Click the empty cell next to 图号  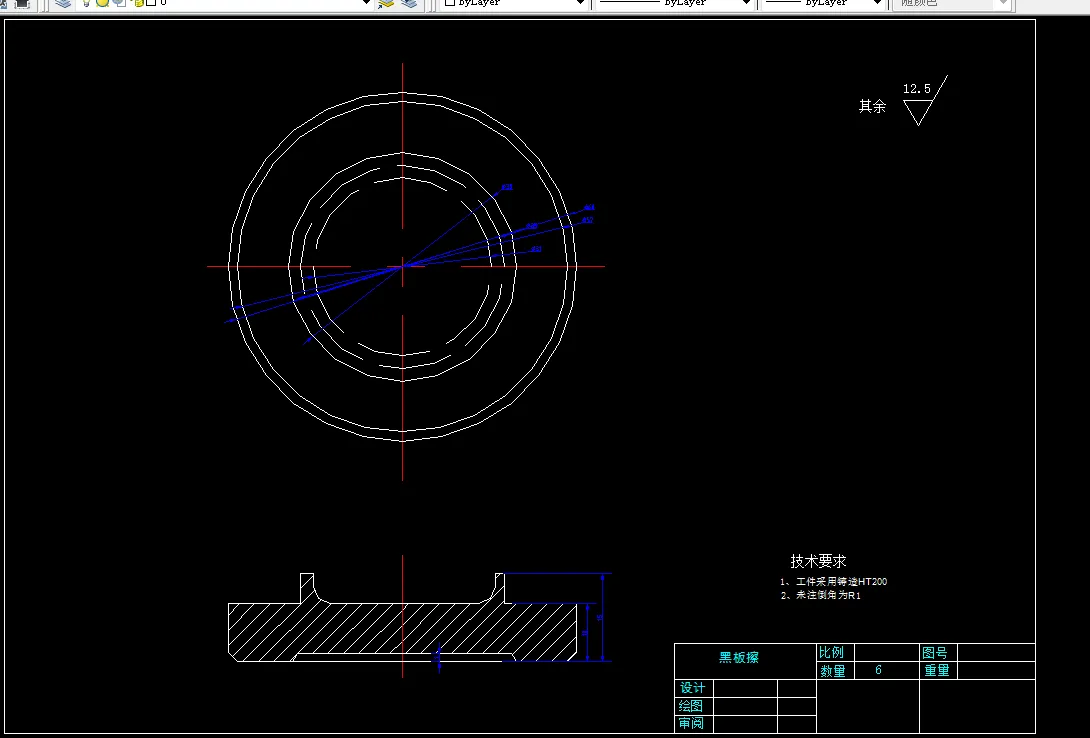coord(997,653)
